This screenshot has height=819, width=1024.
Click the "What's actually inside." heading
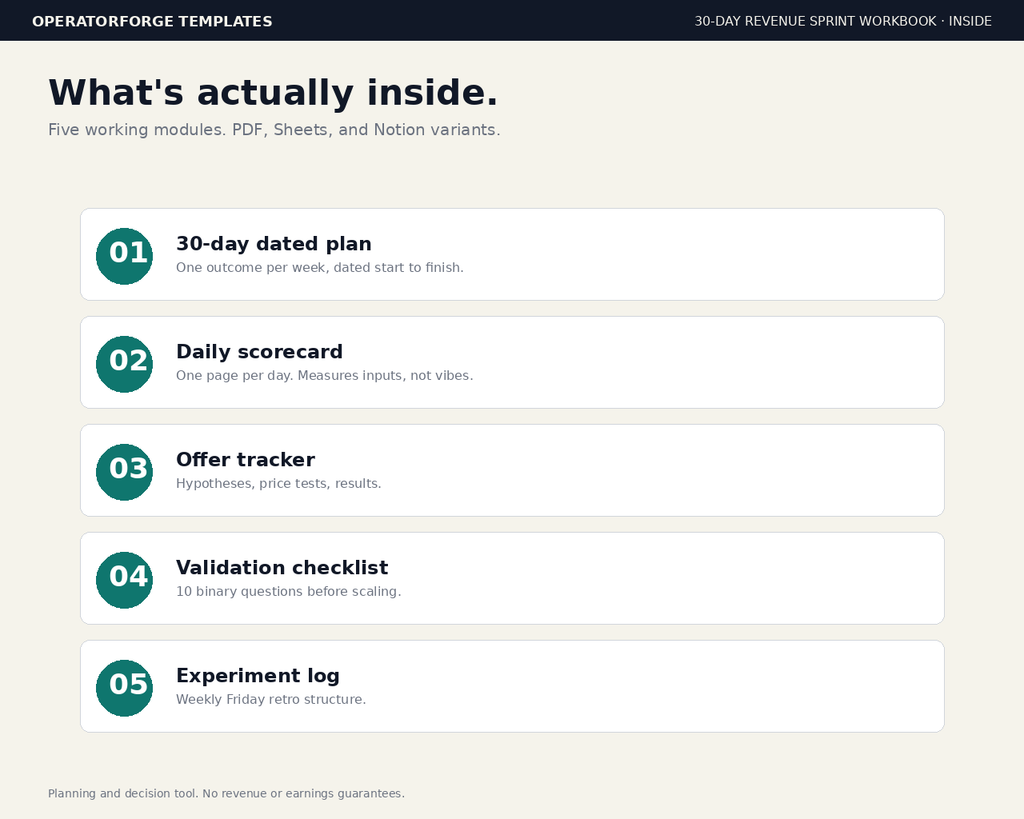[x=273, y=92]
